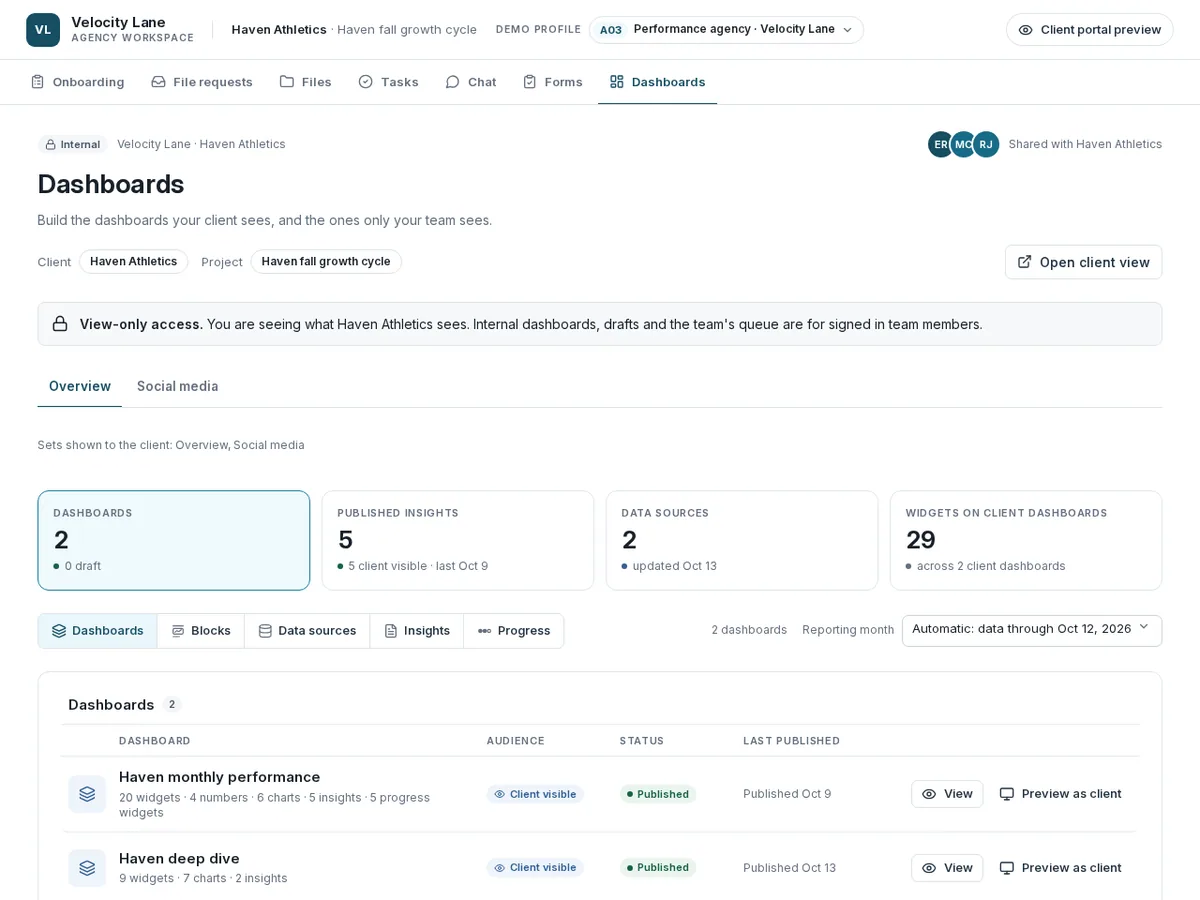Preview Haven deep dive as client

pos(1061,868)
